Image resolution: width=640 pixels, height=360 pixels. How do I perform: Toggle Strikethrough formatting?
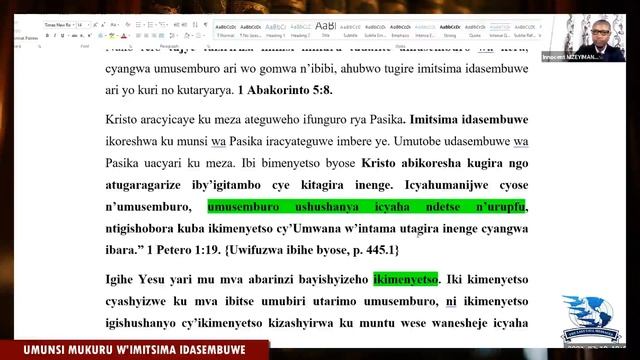coord(74,36)
